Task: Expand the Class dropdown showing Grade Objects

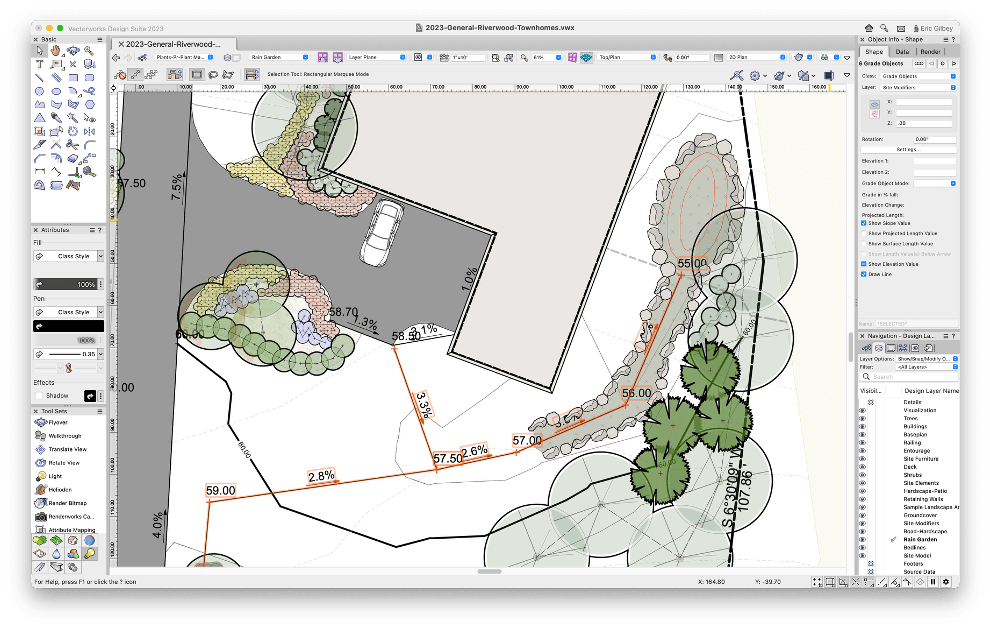Action: click(x=918, y=76)
